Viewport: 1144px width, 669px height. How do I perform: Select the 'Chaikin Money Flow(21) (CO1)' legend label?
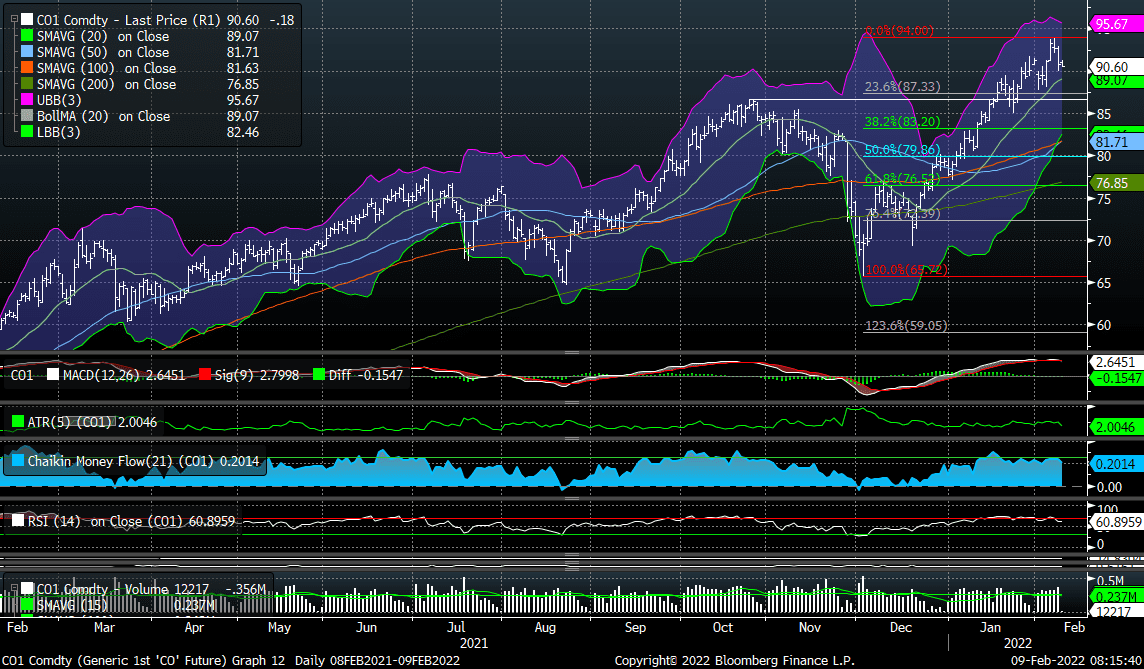pos(120,461)
